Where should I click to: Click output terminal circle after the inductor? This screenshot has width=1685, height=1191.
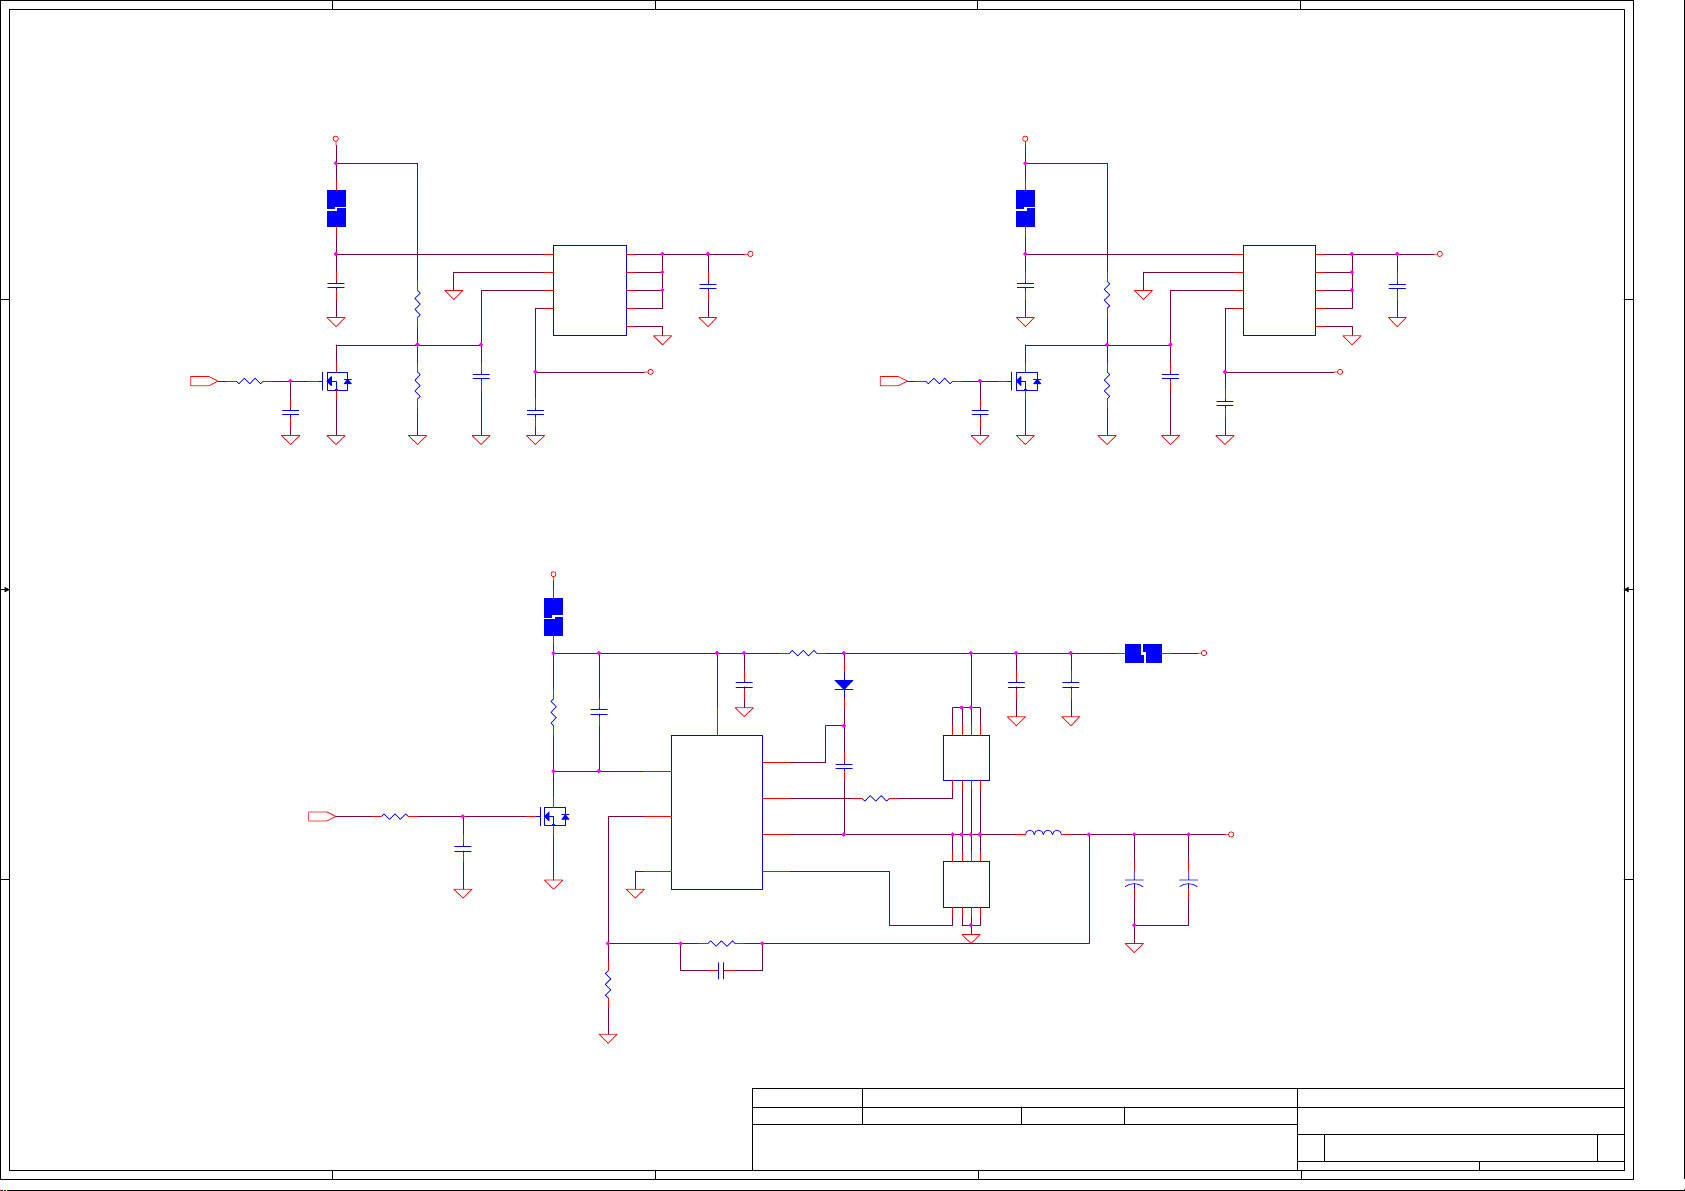pos(1231,834)
